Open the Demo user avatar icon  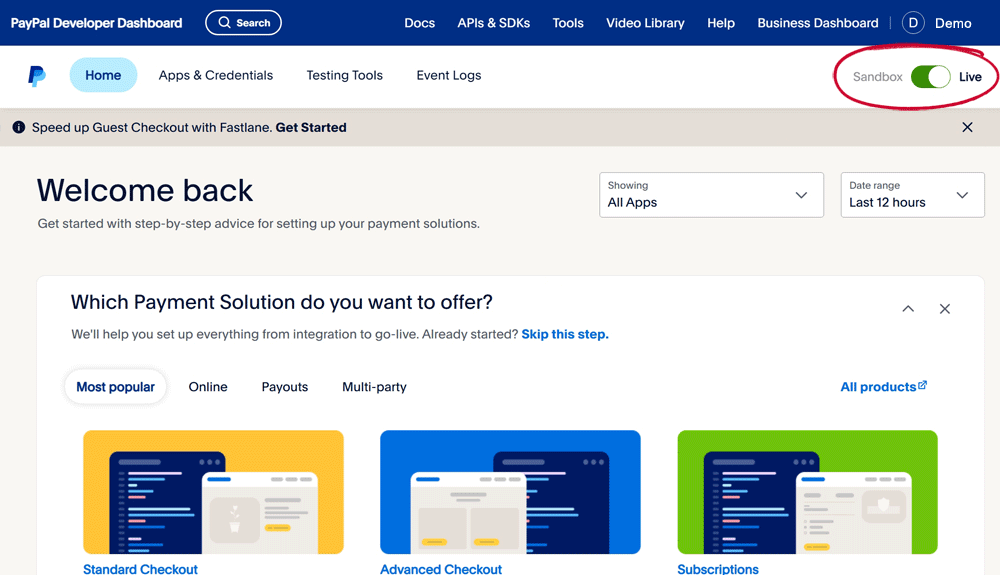[x=913, y=23]
